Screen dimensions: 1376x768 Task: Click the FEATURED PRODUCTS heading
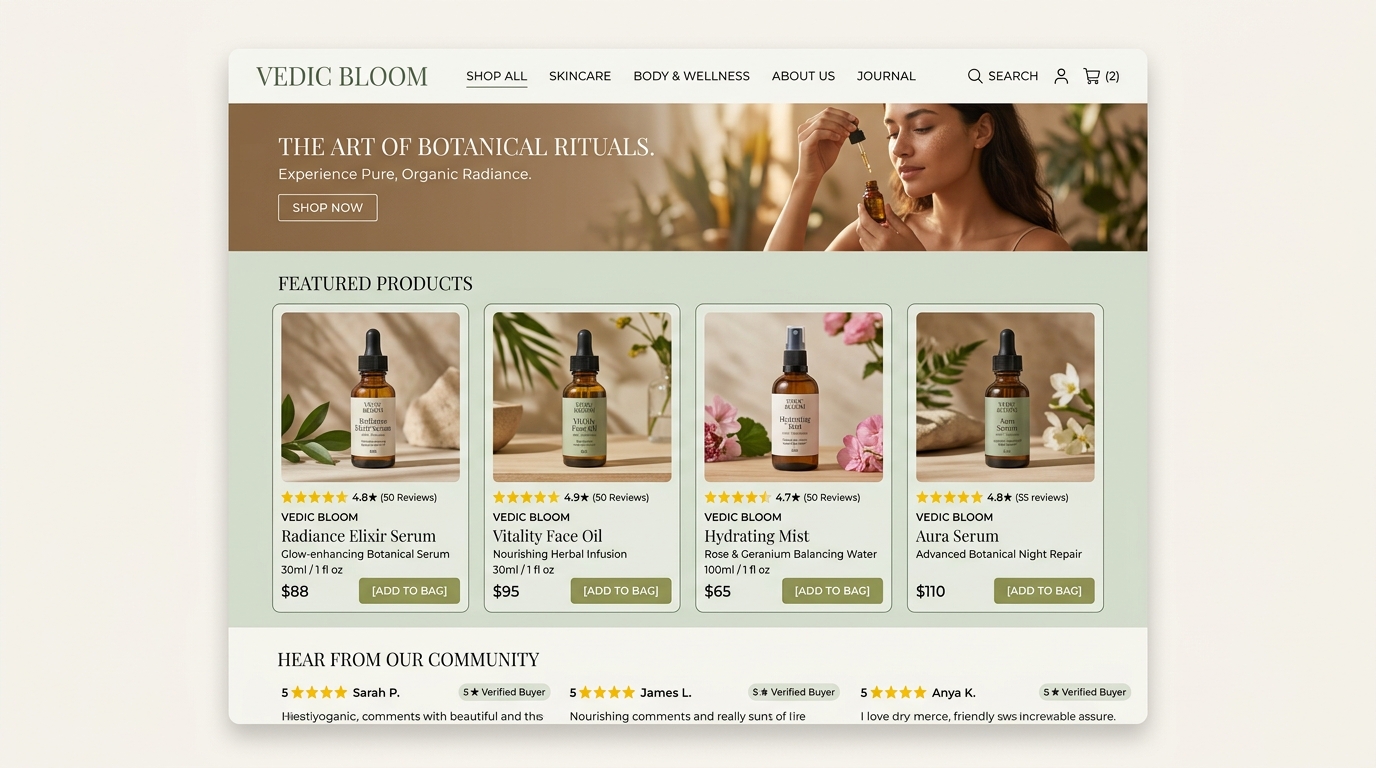click(375, 283)
